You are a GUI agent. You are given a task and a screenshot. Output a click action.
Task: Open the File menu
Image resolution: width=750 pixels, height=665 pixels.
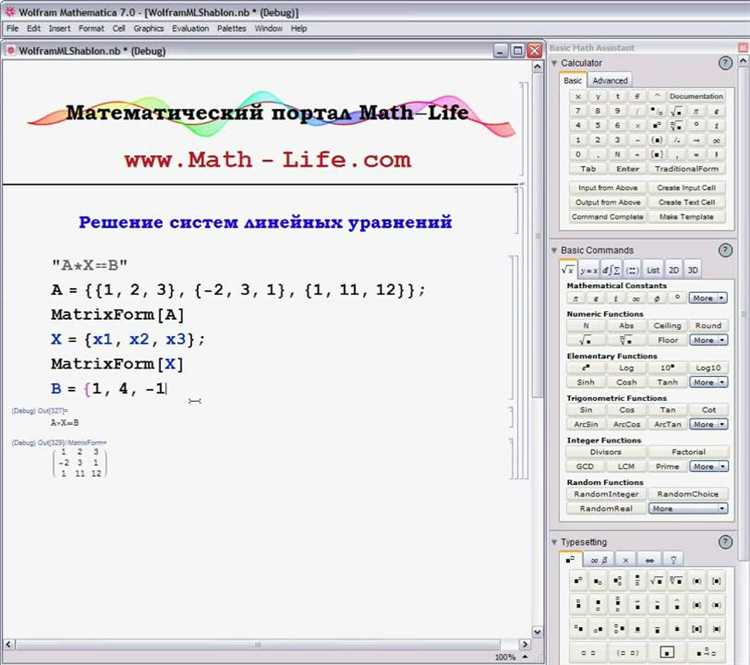[12, 28]
